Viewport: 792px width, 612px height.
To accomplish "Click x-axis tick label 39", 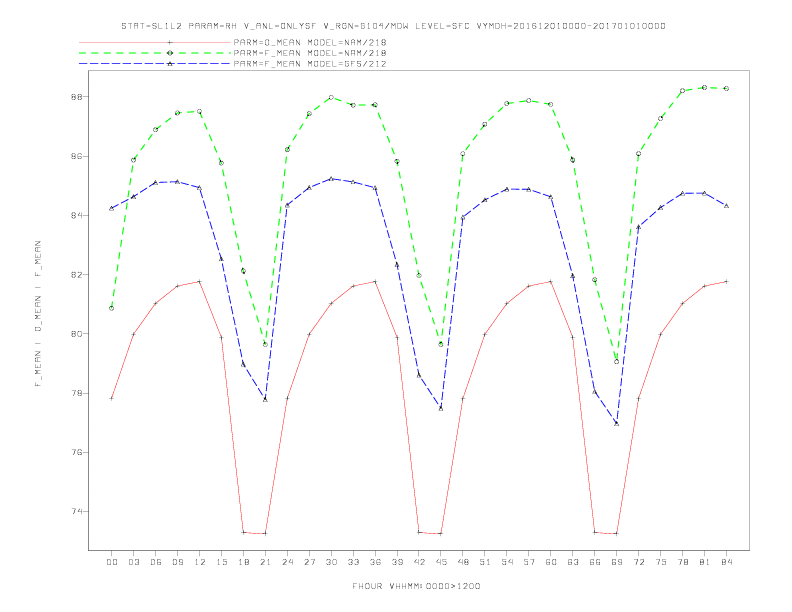I will coord(398,562).
